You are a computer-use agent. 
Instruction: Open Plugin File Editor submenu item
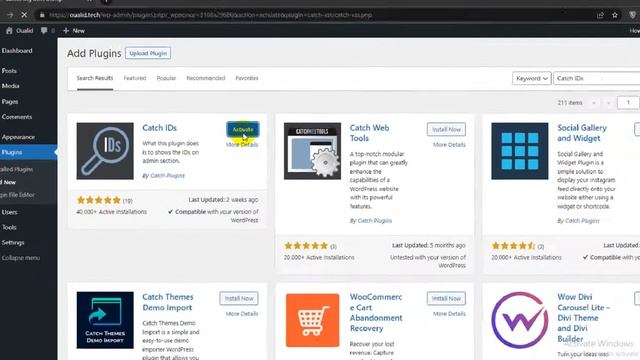pos(18,195)
